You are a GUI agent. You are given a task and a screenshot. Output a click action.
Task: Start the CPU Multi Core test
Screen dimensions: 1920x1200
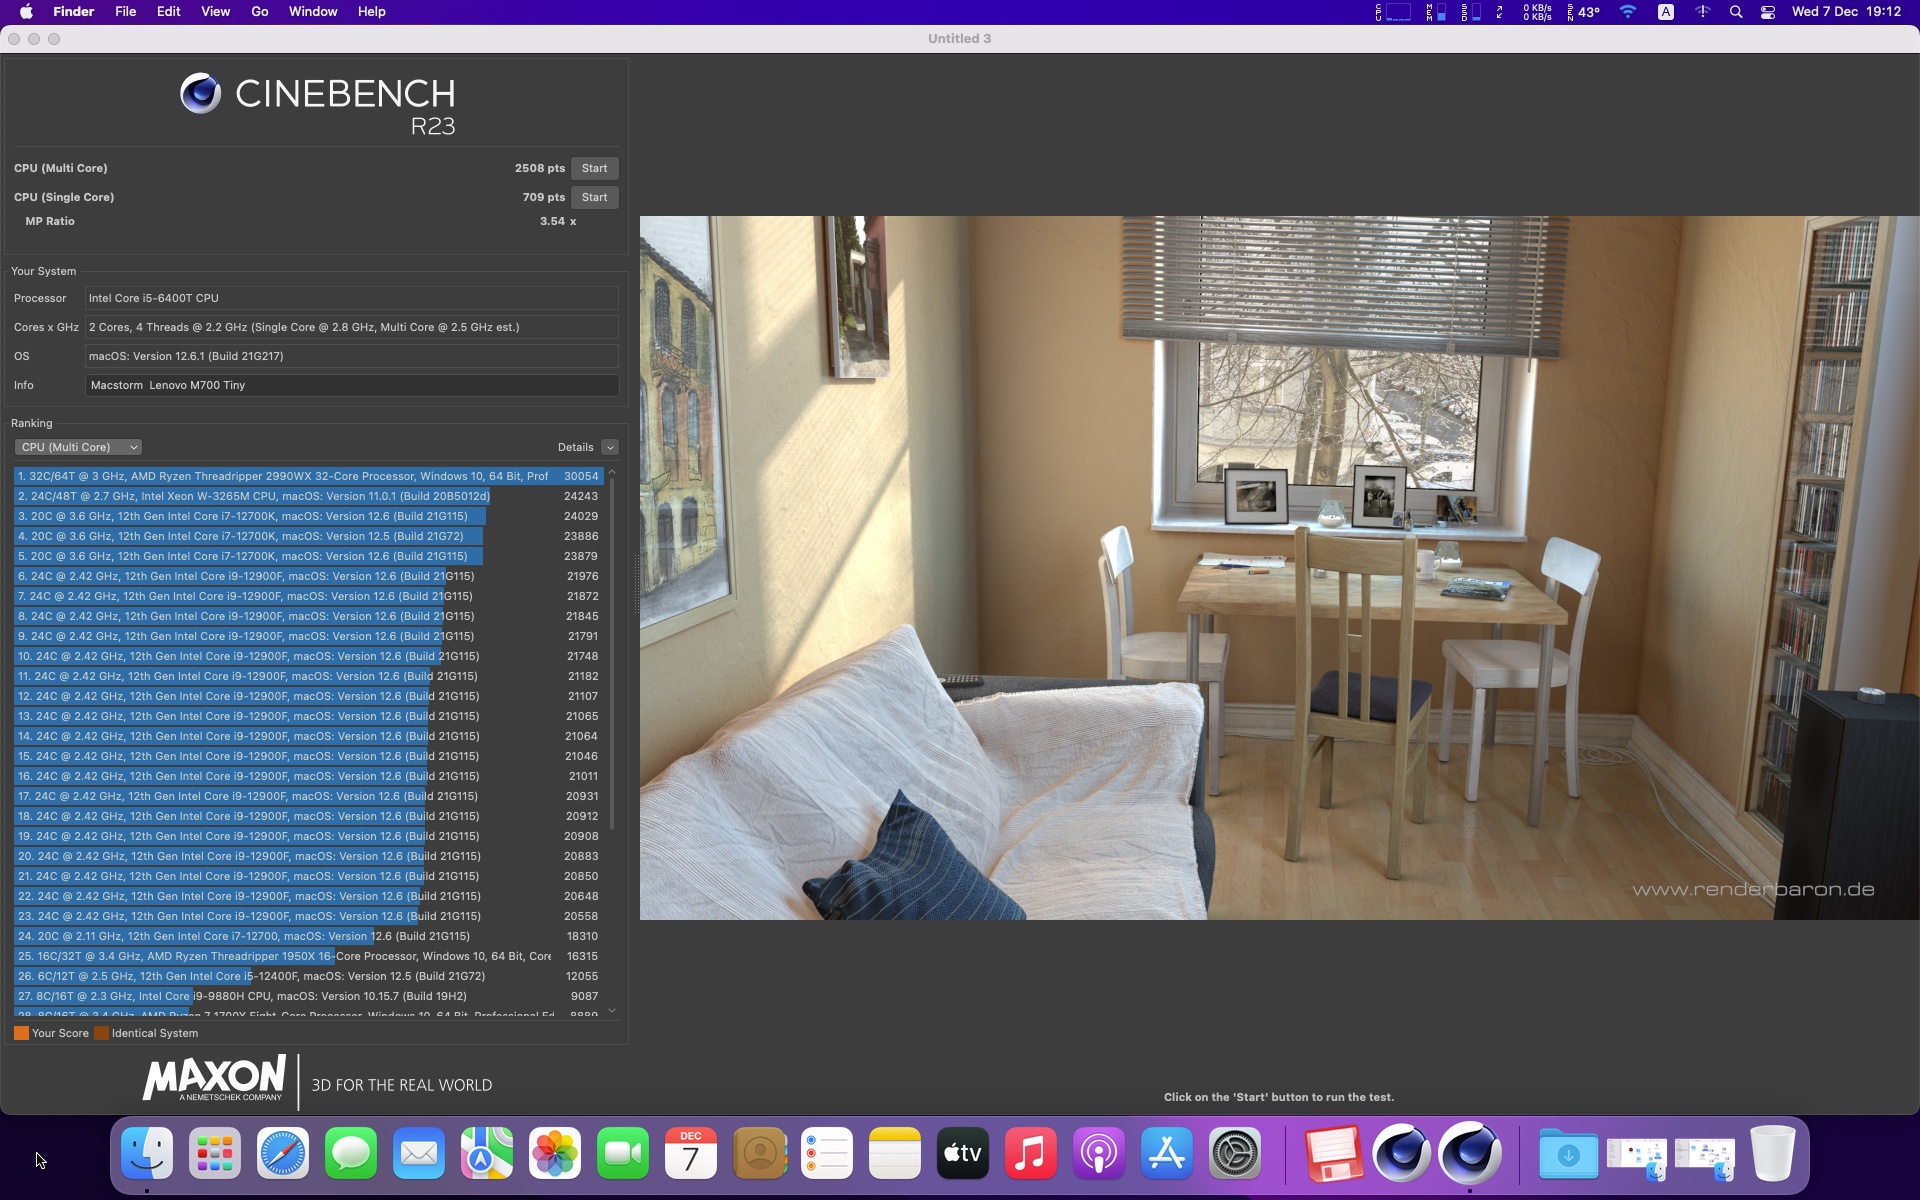(594, 168)
